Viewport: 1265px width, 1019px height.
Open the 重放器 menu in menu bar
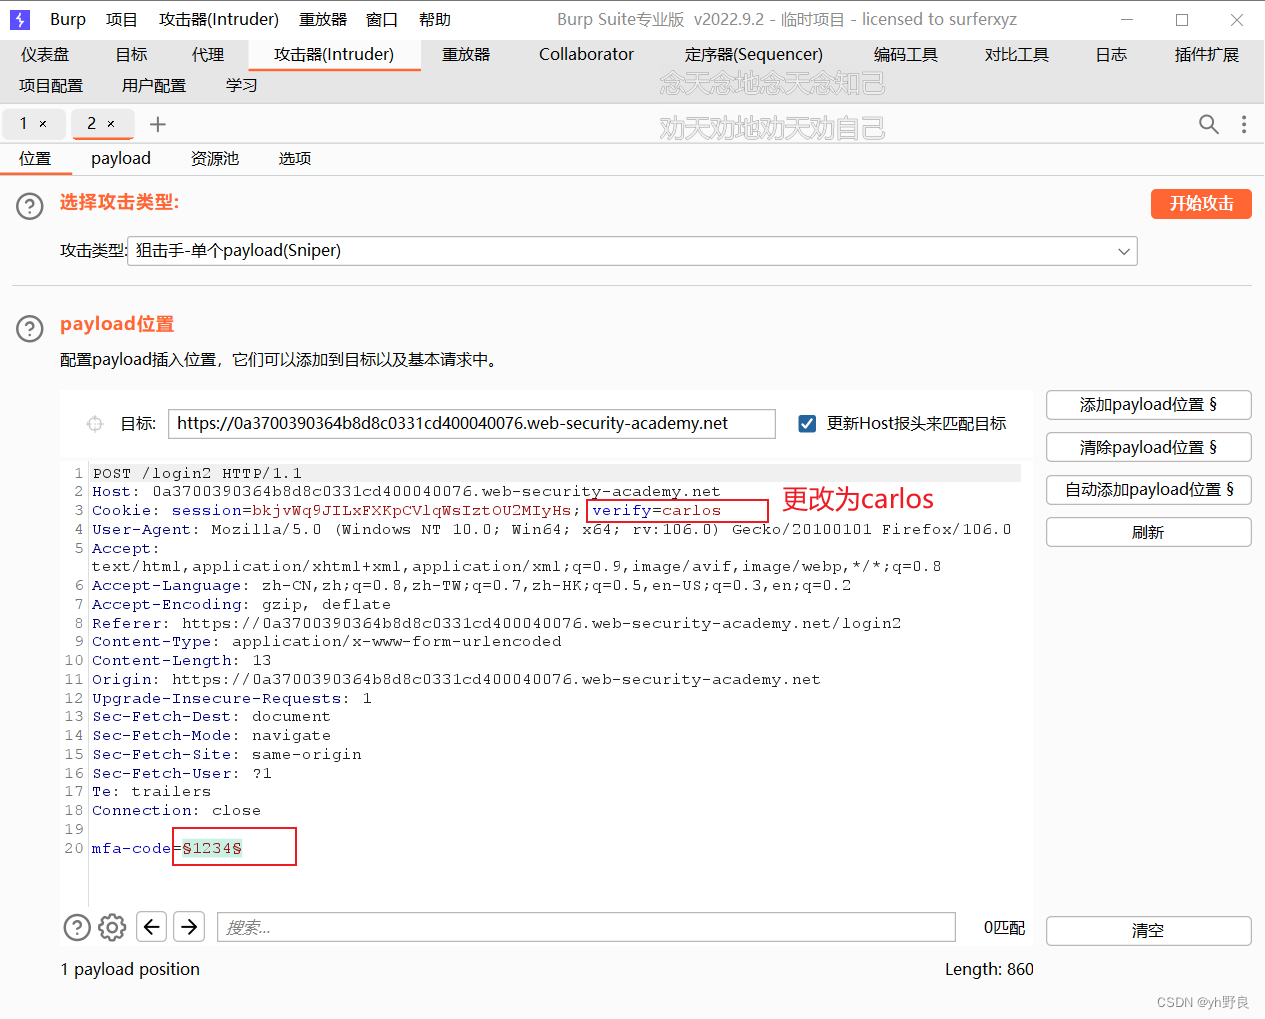(323, 19)
